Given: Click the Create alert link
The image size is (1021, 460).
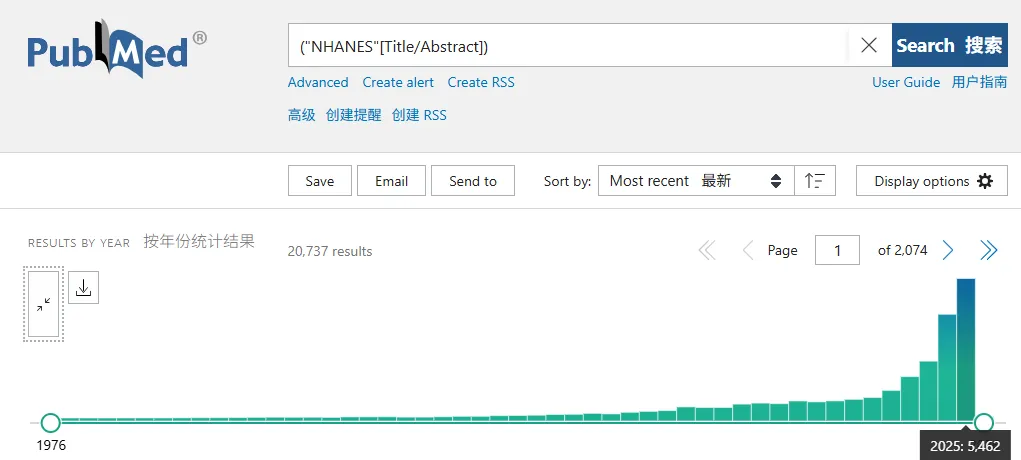Looking at the screenshot, I should tap(398, 82).
